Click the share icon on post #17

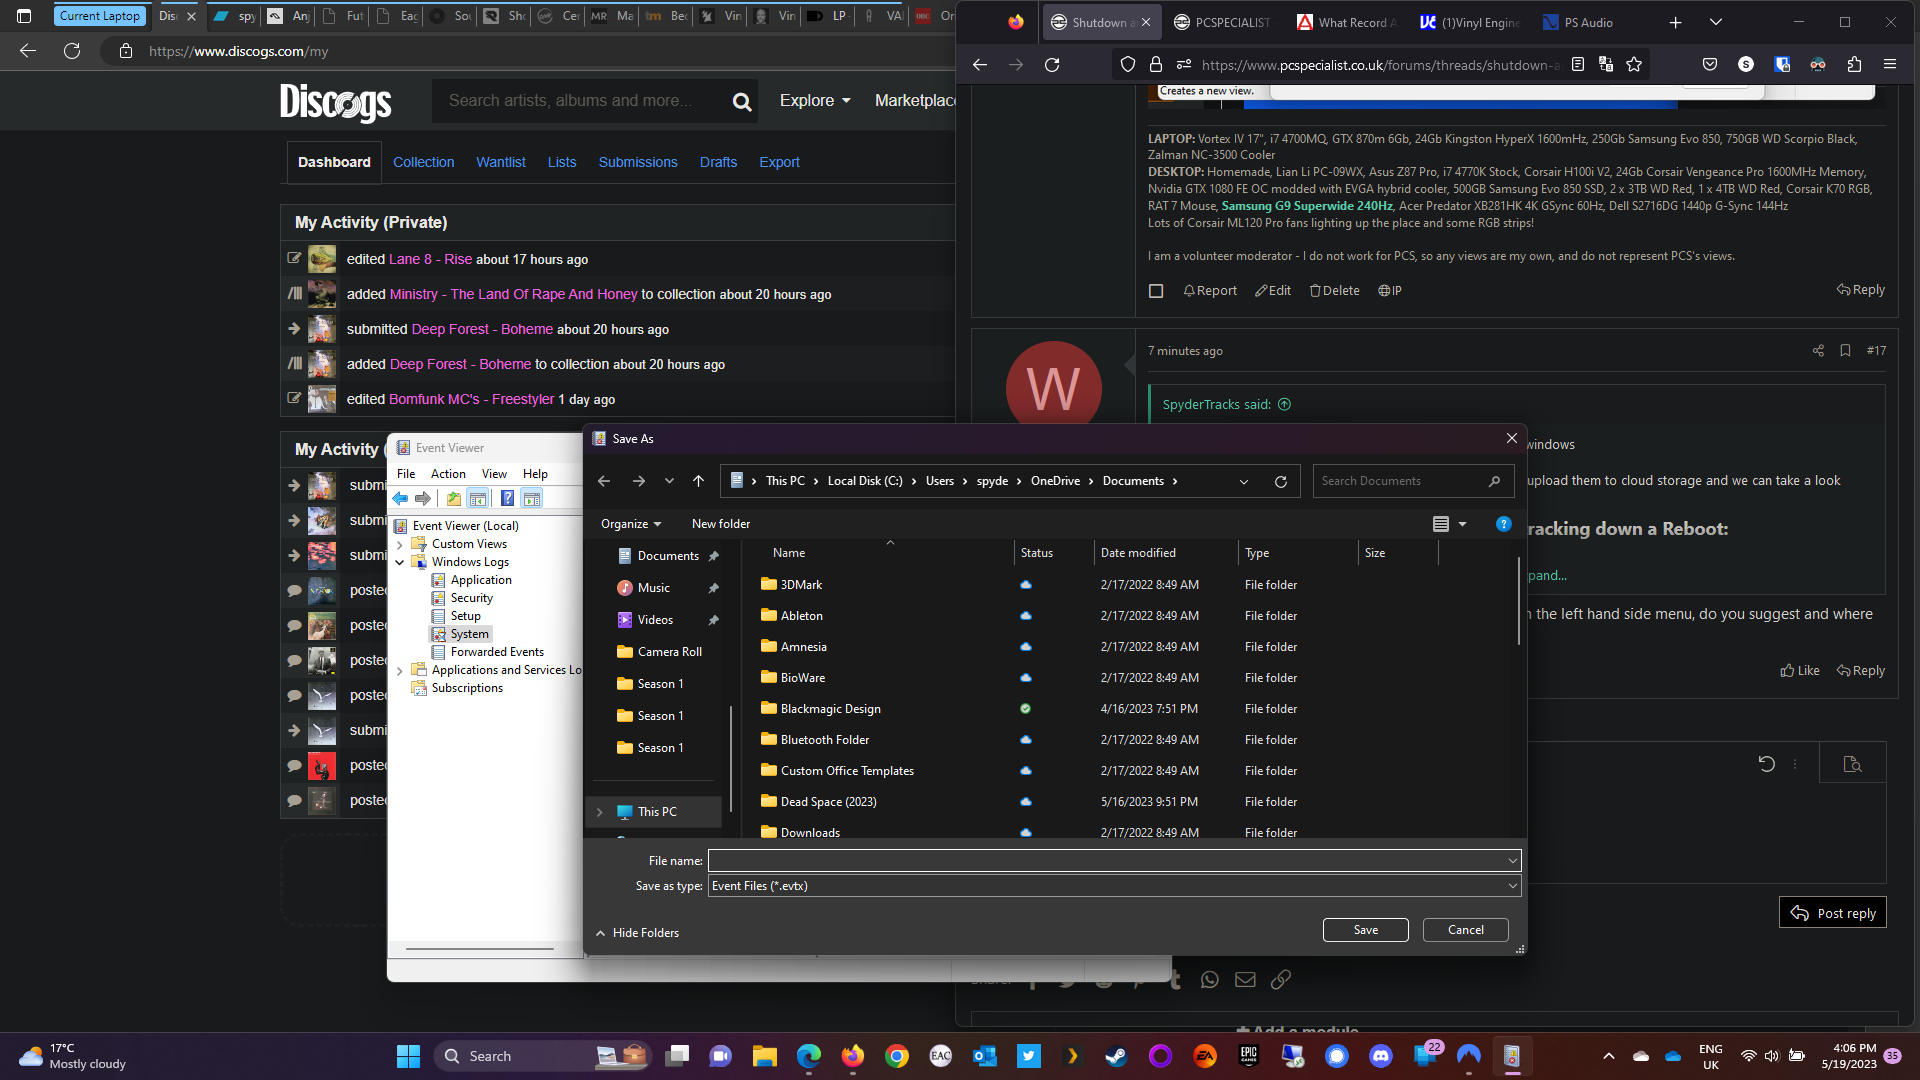pyautogui.click(x=1818, y=351)
